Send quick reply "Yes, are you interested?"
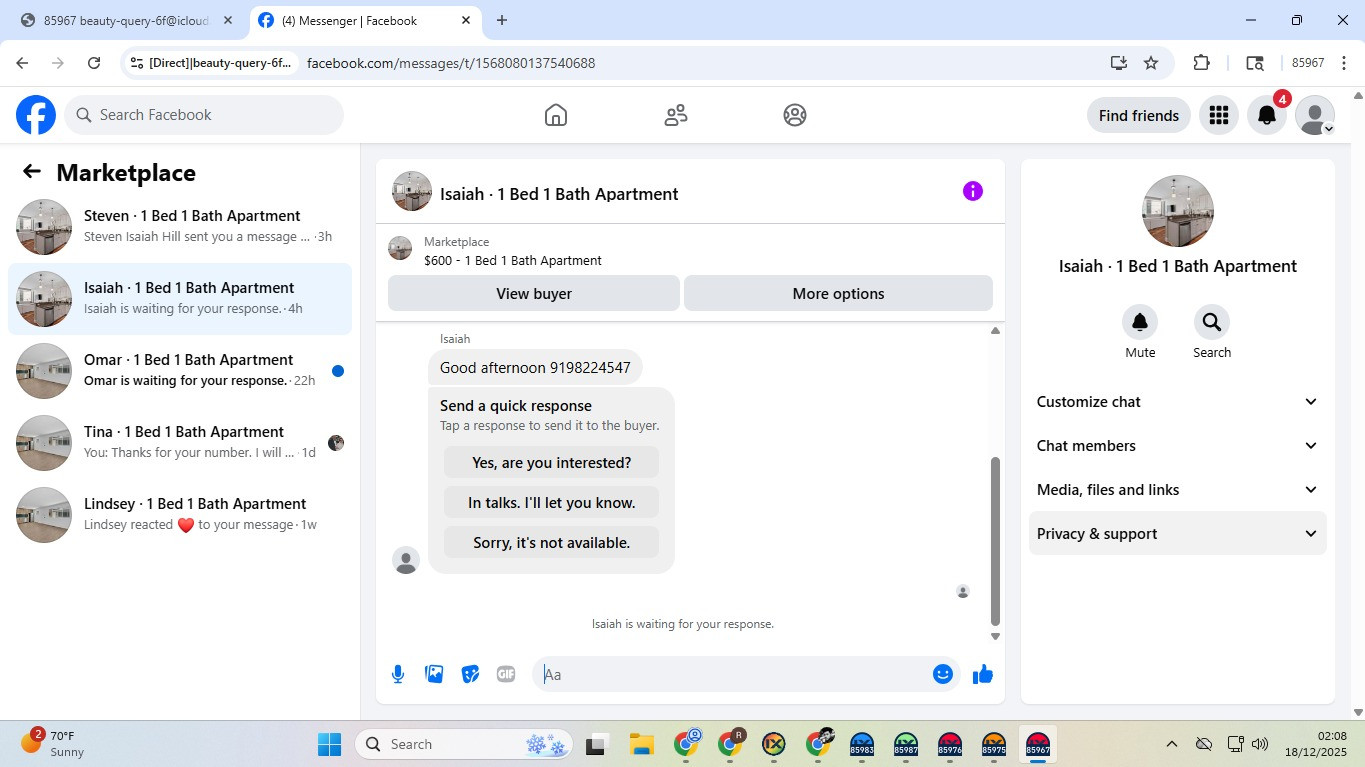 [551, 463]
